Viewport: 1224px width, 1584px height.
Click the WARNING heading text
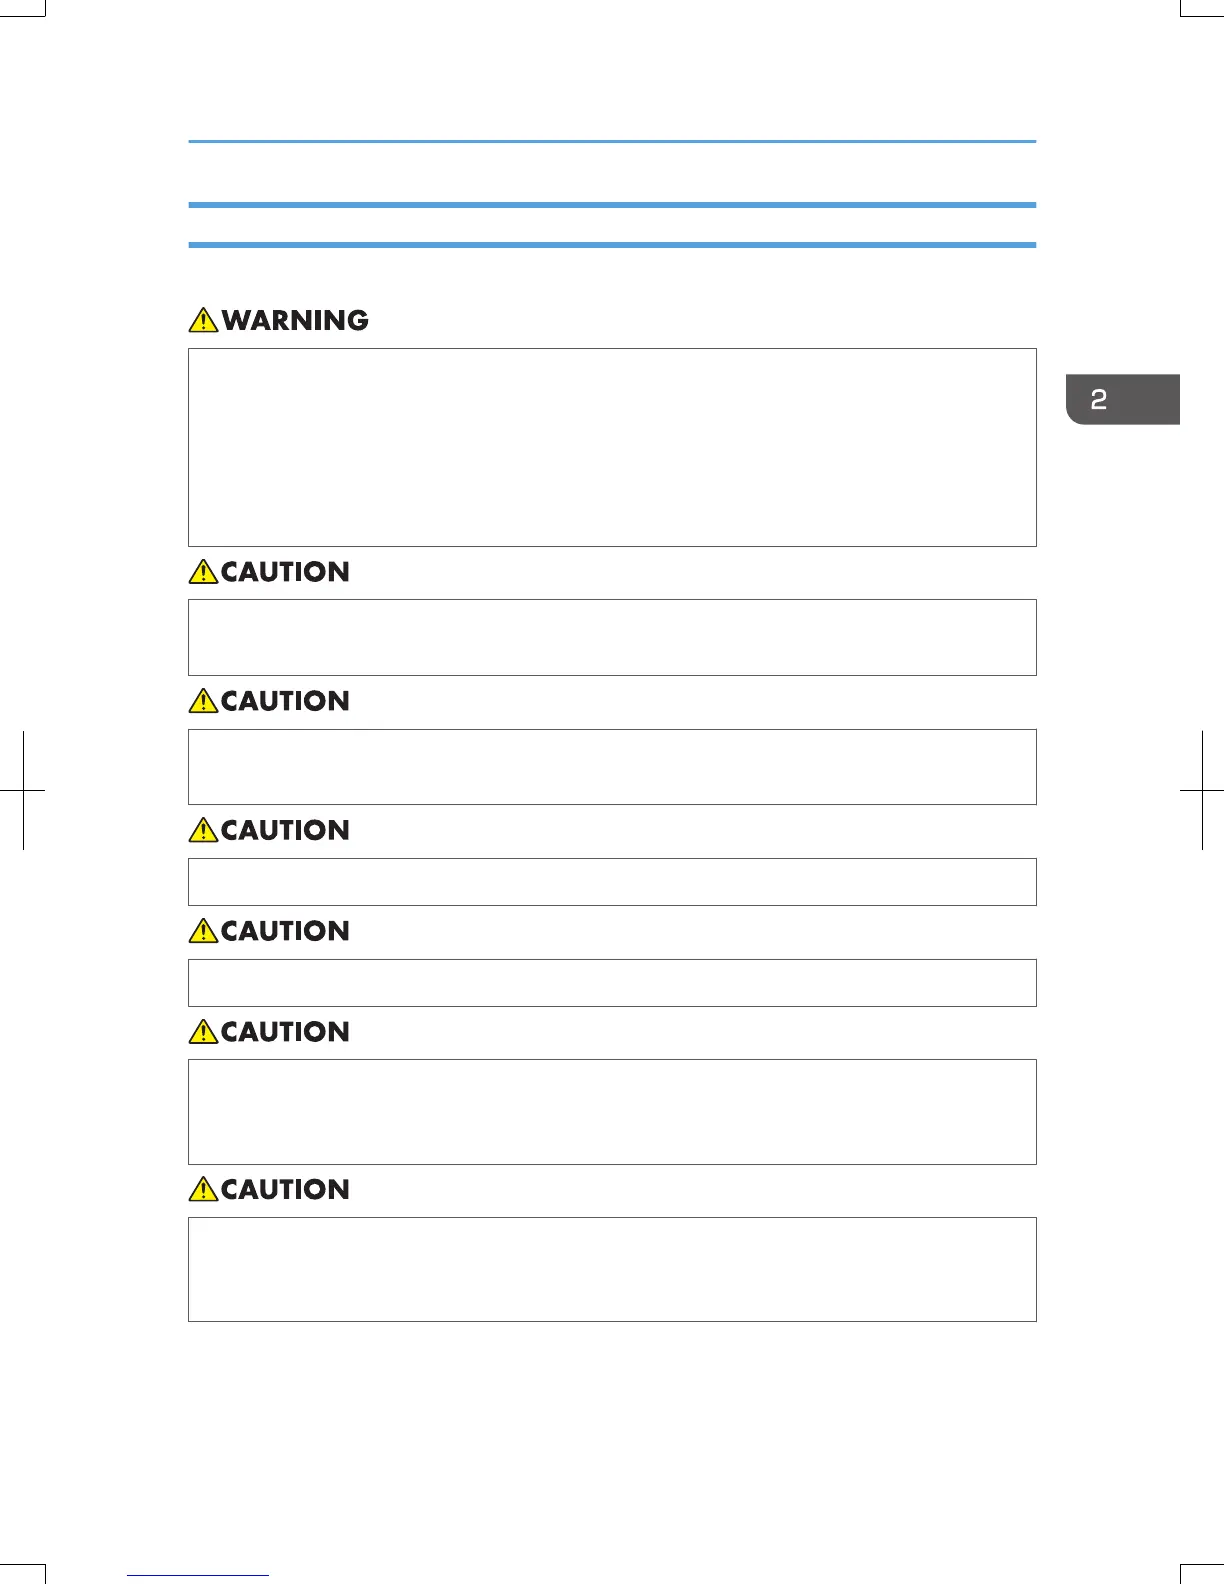[x=295, y=320]
